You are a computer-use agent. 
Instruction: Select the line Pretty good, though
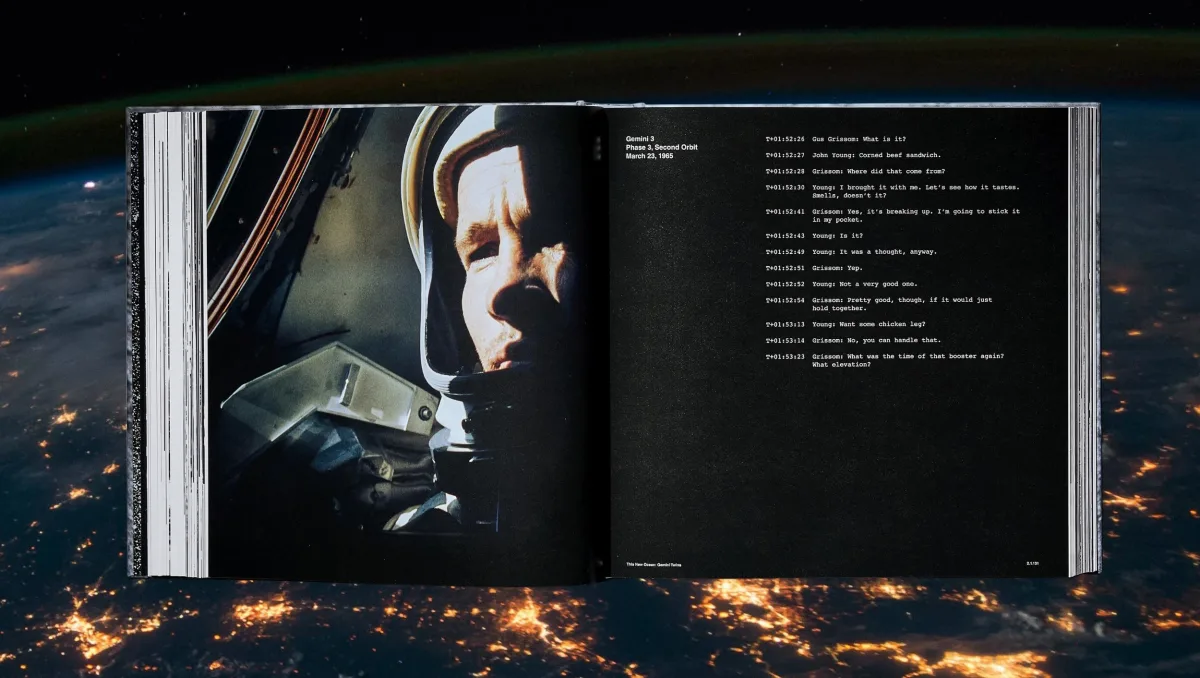[900, 303]
